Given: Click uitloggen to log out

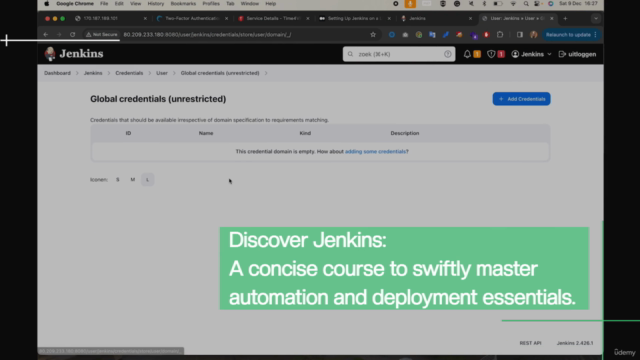Looking at the screenshot, I should (577, 54).
